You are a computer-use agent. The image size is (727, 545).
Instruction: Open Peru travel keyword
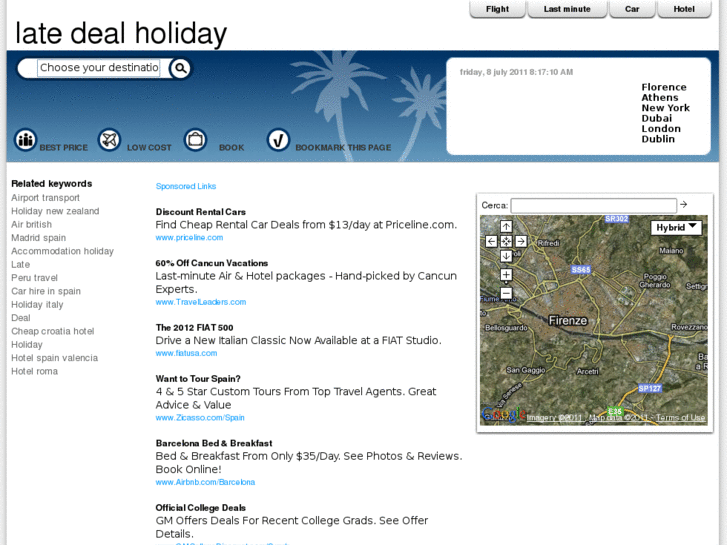34,278
